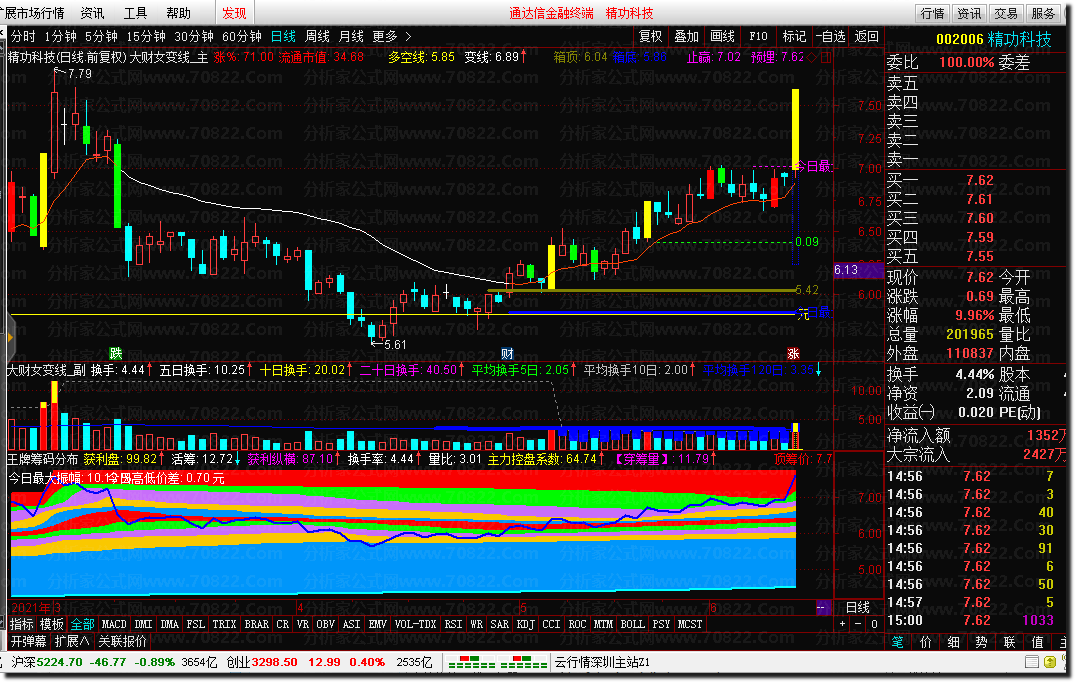Click the list window icon in status bar

point(1031,662)
